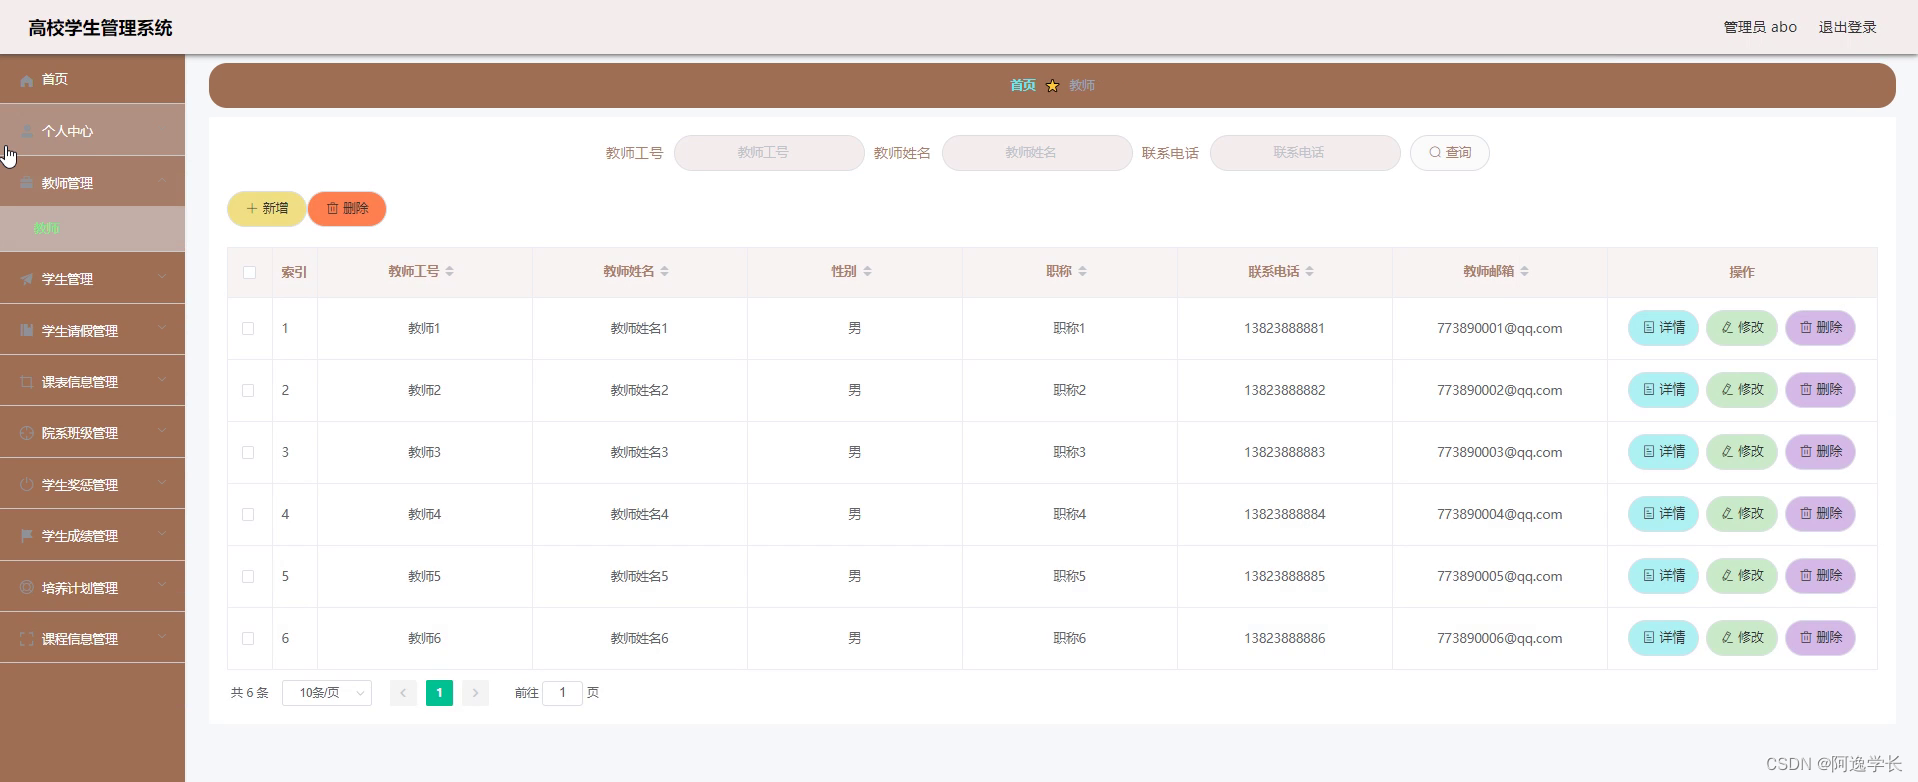Sort by 联系电话 column arrows

pyautogui.click(x=1310, y=271)
